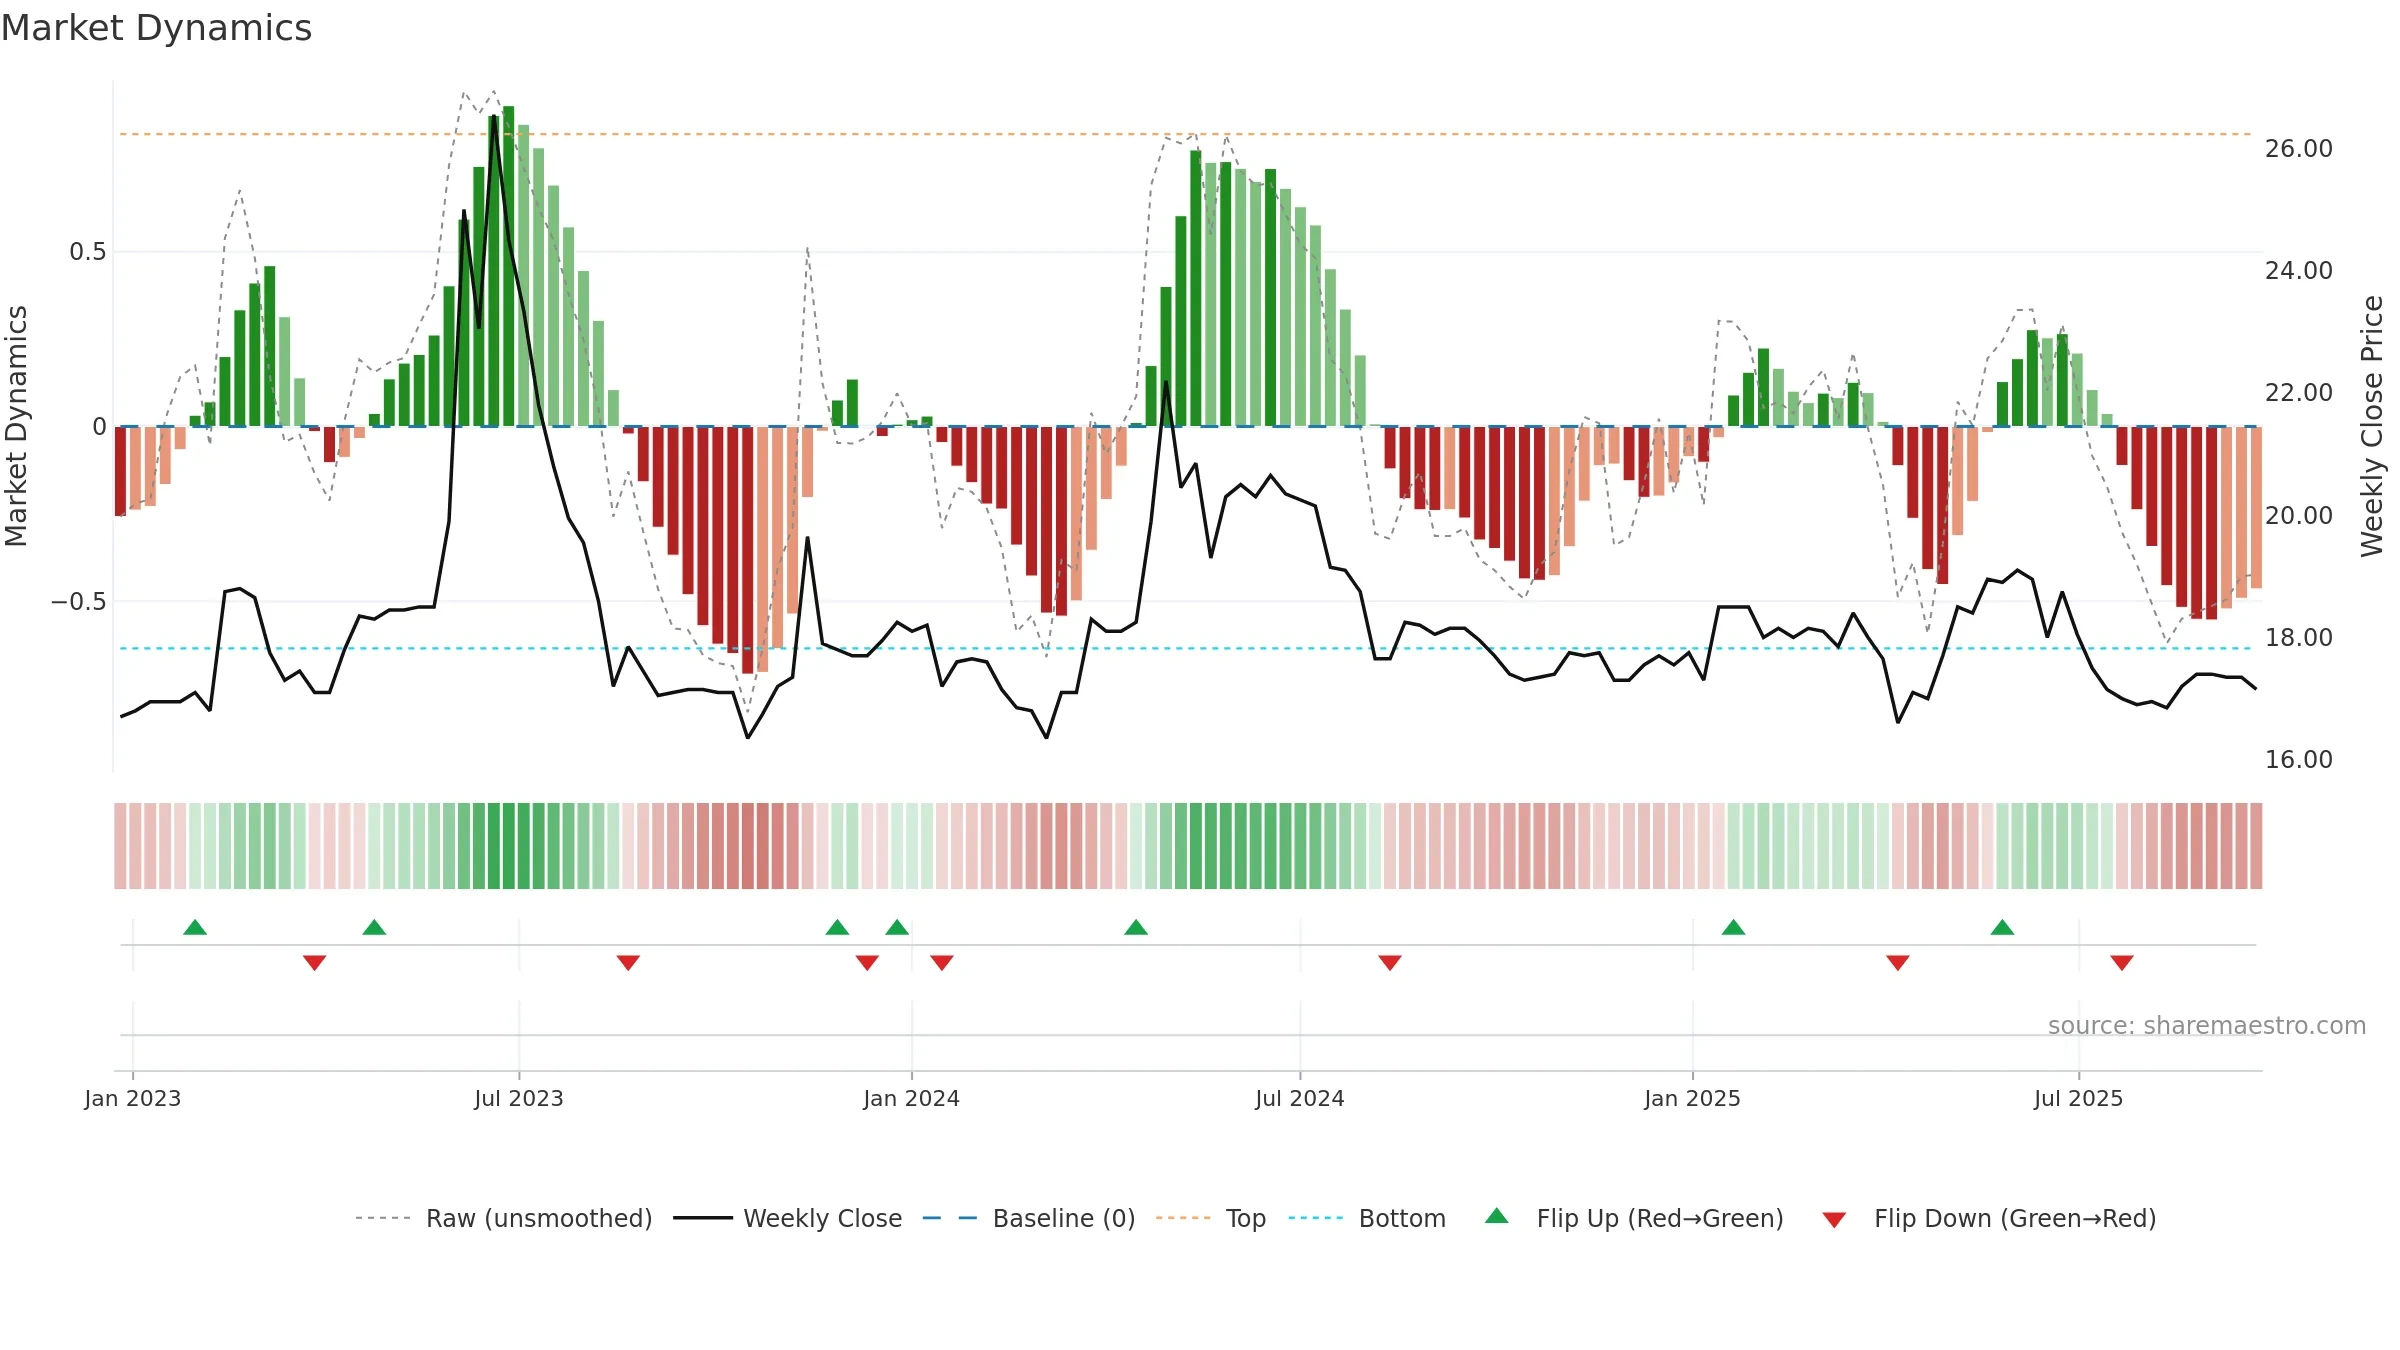Click the Weekly Close Price axis title

tap(2372, 427)
